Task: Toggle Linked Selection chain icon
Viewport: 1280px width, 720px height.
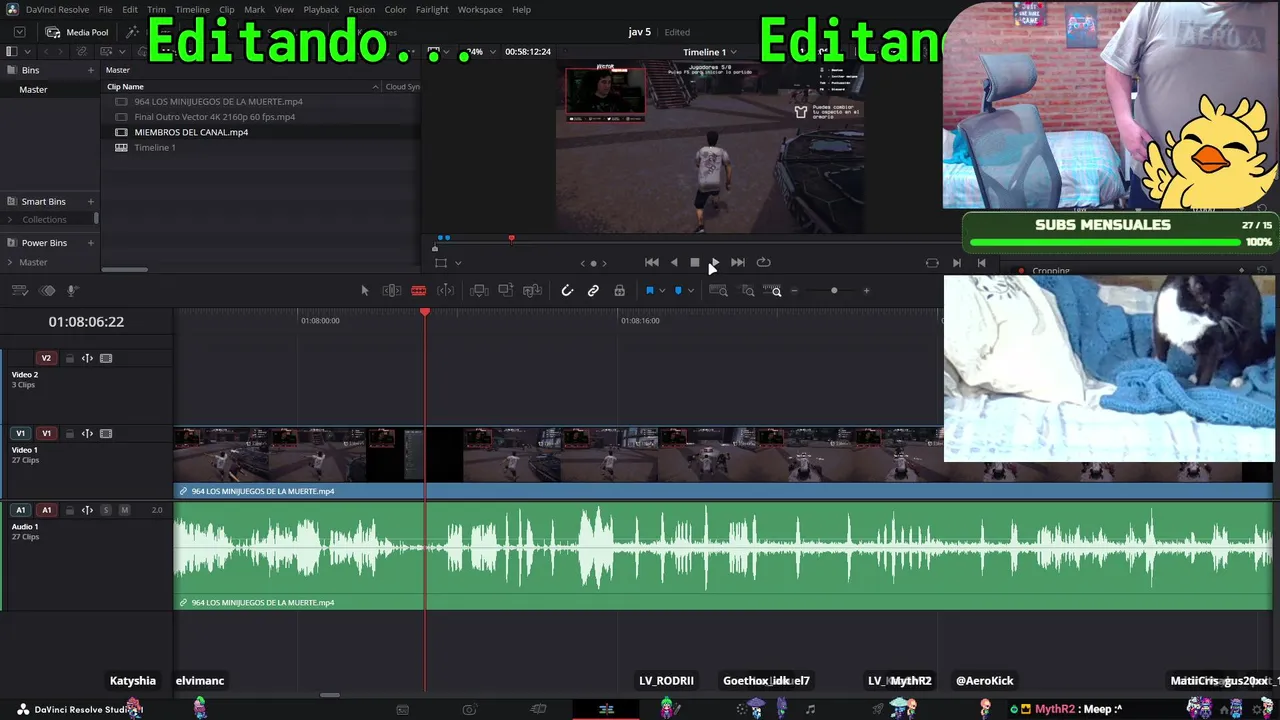Action: pos(593,291)
